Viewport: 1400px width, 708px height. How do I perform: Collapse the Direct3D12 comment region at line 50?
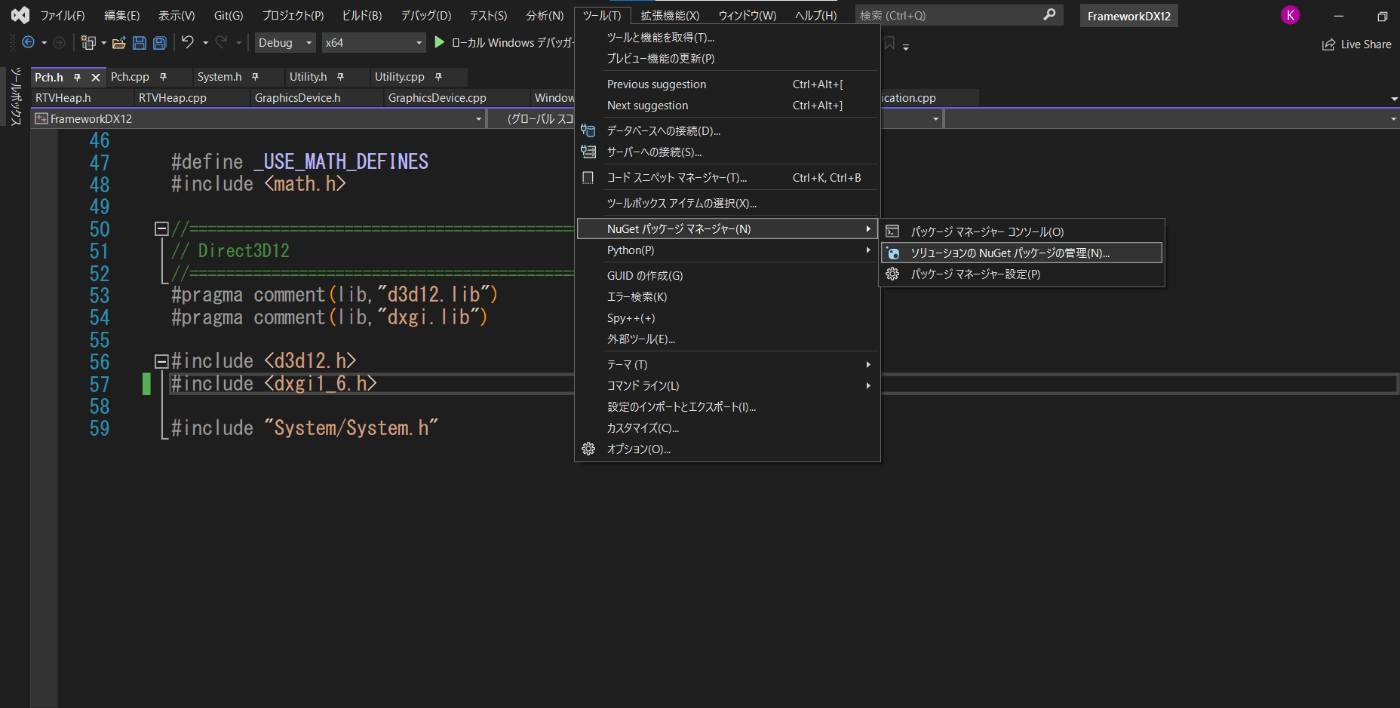(x=160, y=228)
